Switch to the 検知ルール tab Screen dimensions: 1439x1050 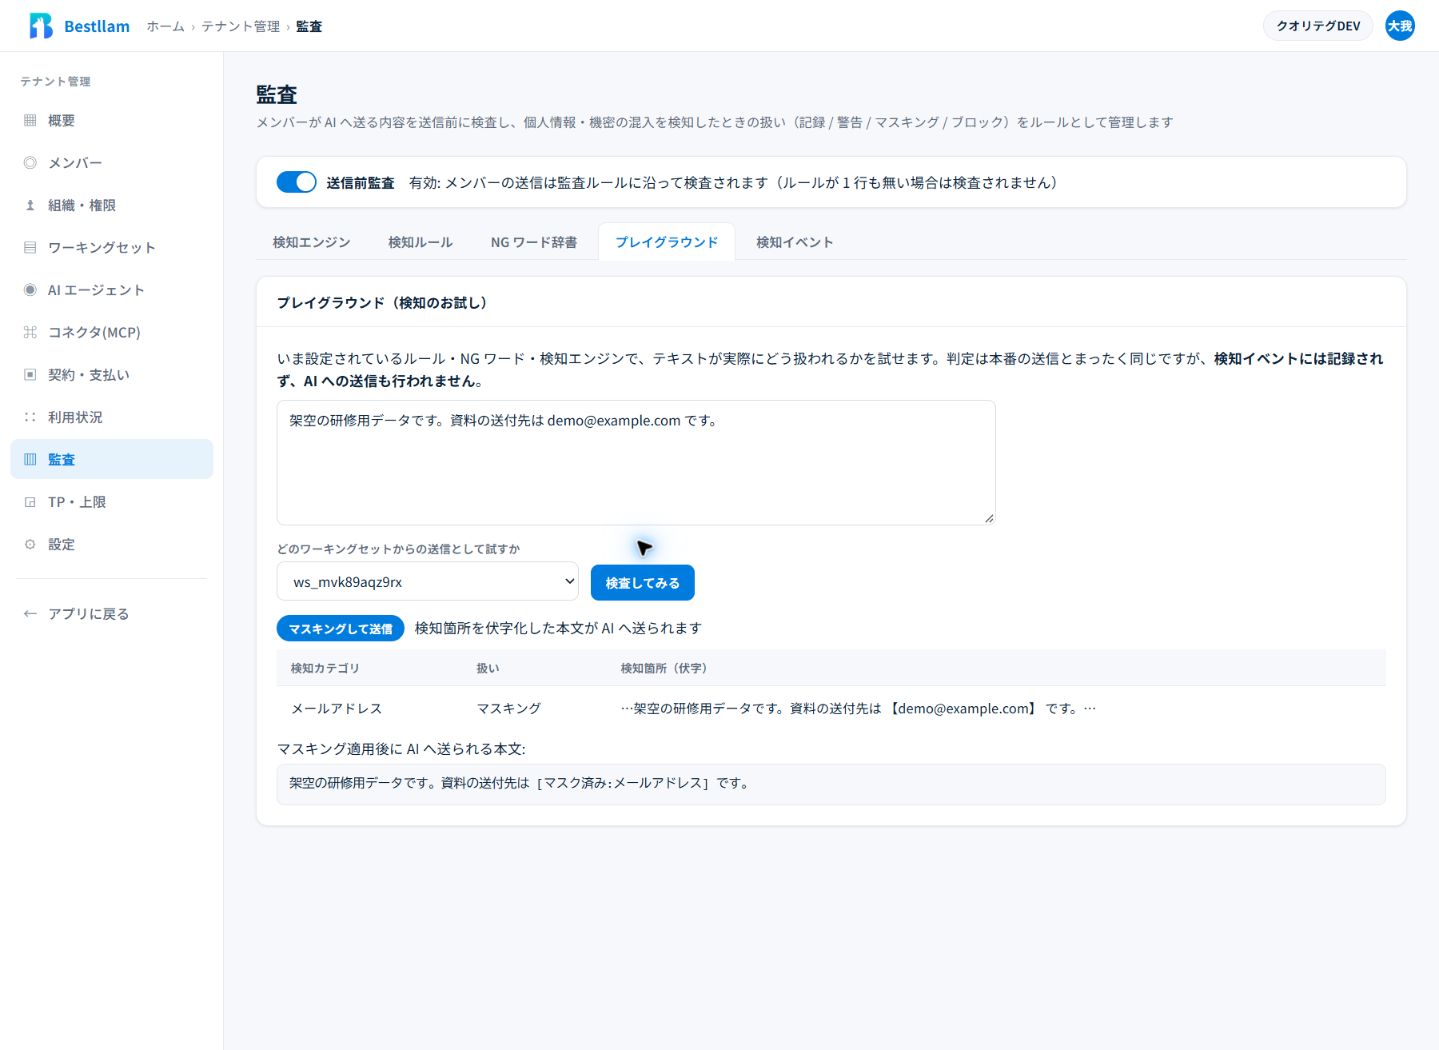(x=420, y=242)
